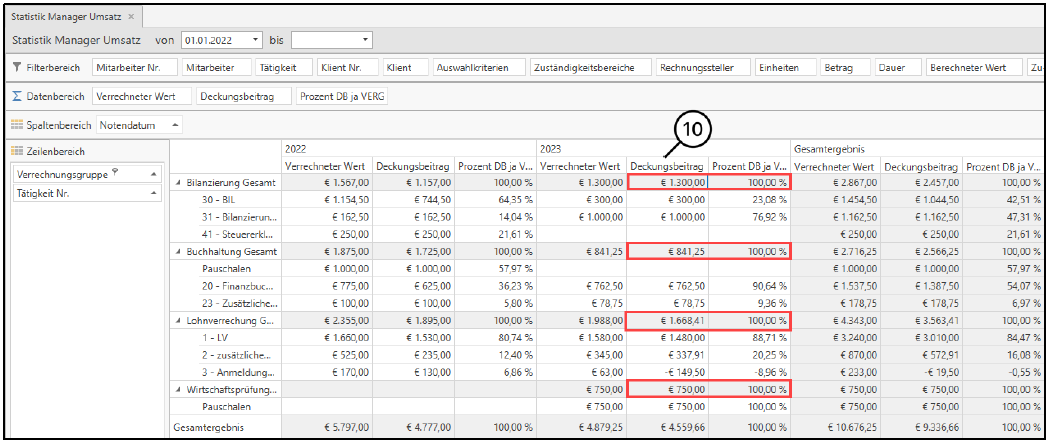Collapse the Lohnverrechung row group
Image resolution: width=1048 pixels, height=442 pixels.
click(179, 321)
